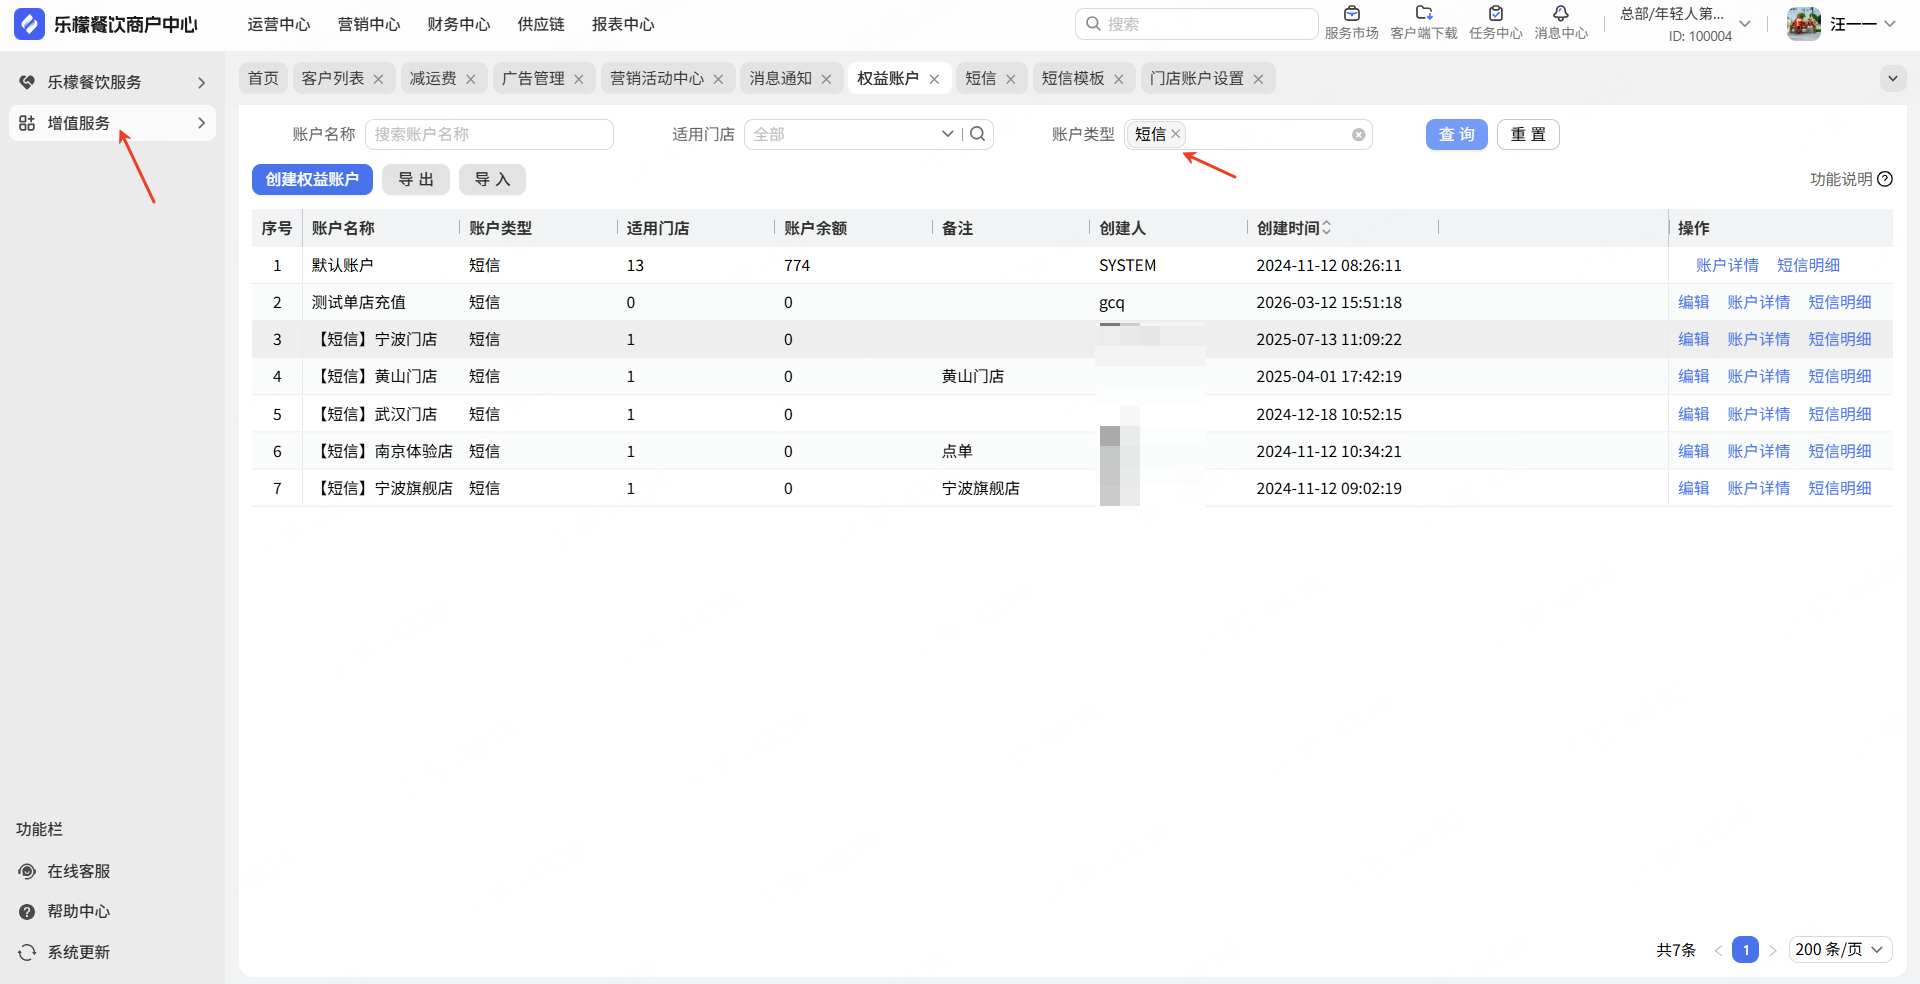The width and height of the screenshot is (1920, 984).
Task: Open 运营中心 menu
Action: point(279,24)
